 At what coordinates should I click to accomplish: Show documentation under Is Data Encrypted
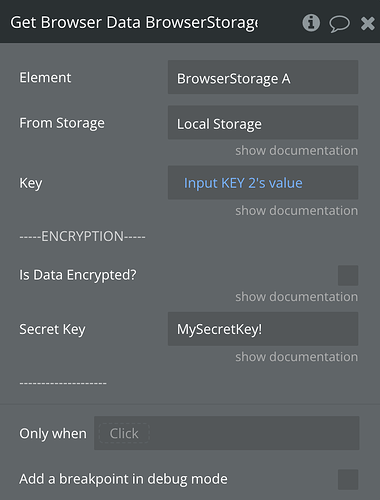coord(297,297)
